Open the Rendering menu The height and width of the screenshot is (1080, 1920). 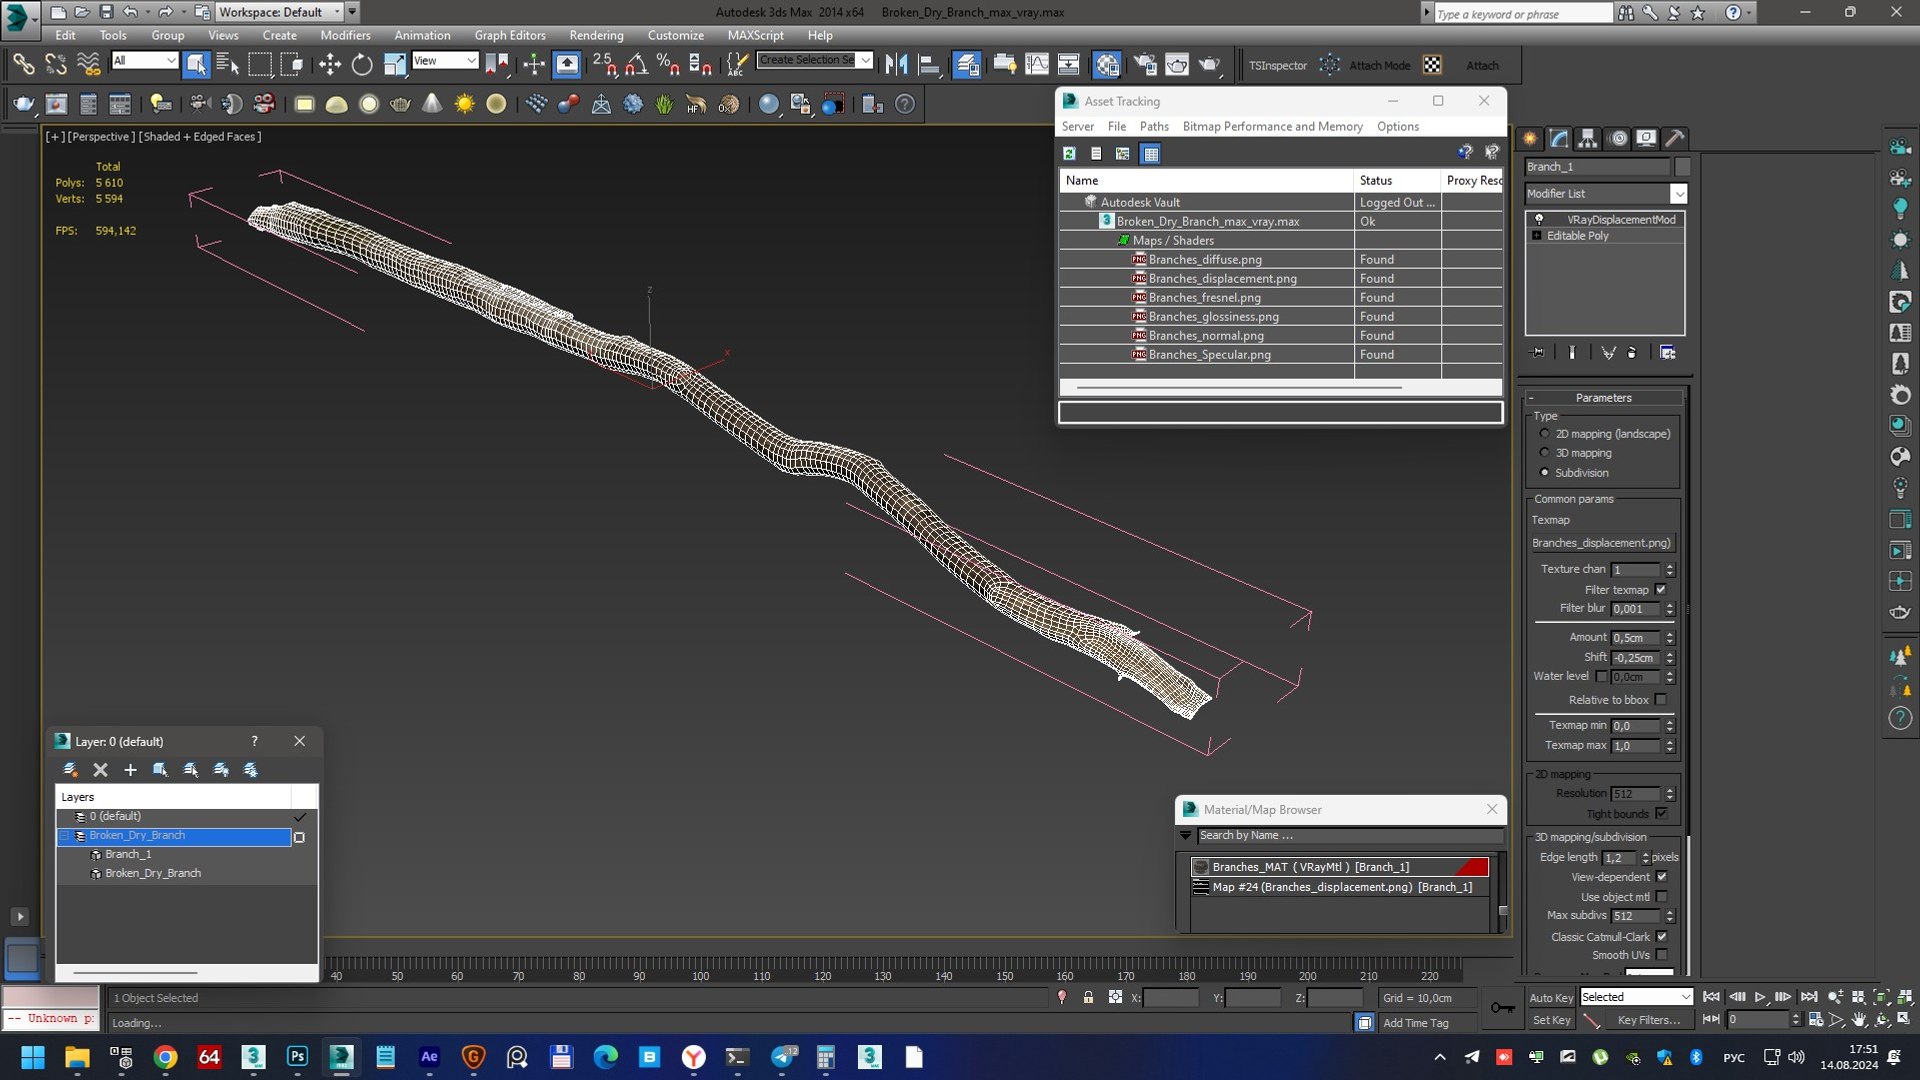pyautogui.click(x=596, y=35)
